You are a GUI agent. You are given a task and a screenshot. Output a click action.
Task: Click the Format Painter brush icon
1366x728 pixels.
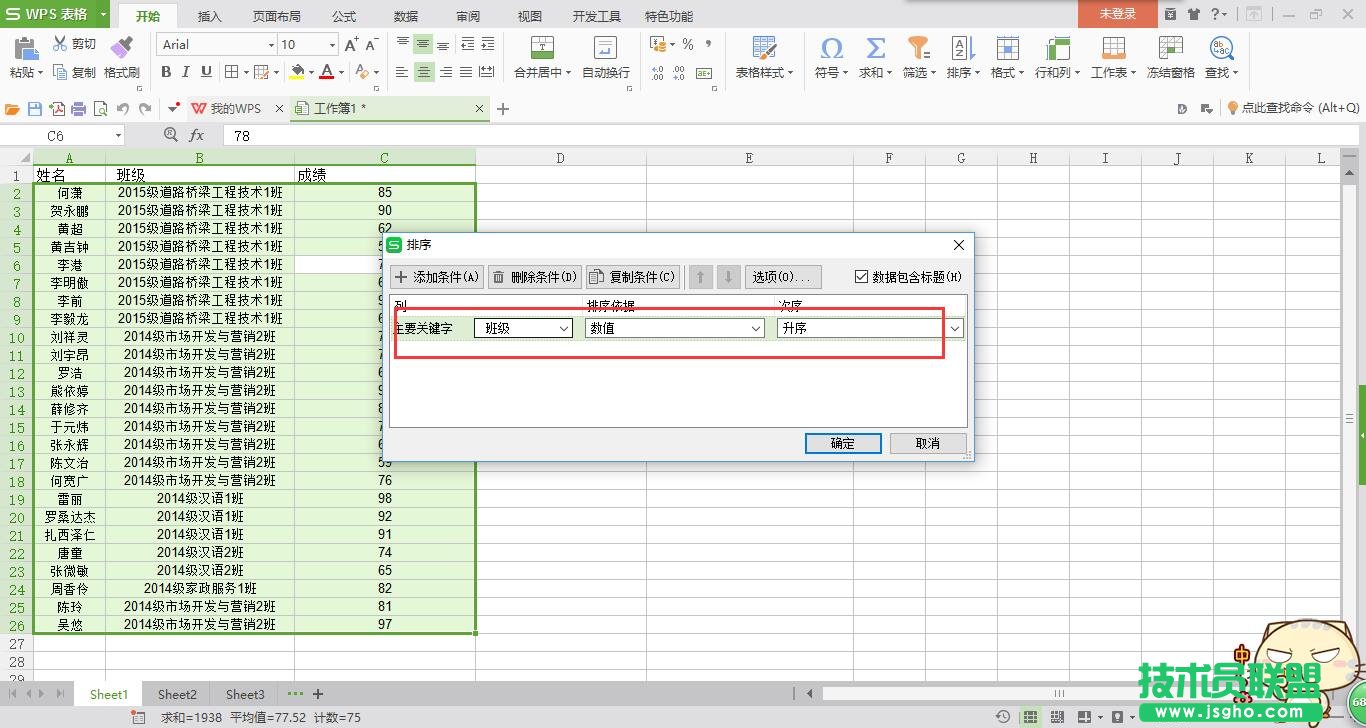pyautogui.click(x=121, y=47)
